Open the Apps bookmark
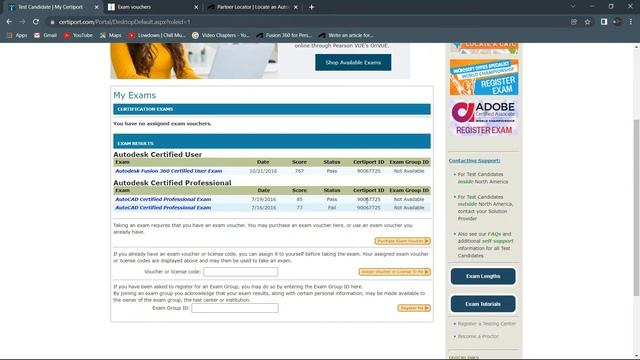The width and height of the screenshot is (640, 360). click(17, 36)
